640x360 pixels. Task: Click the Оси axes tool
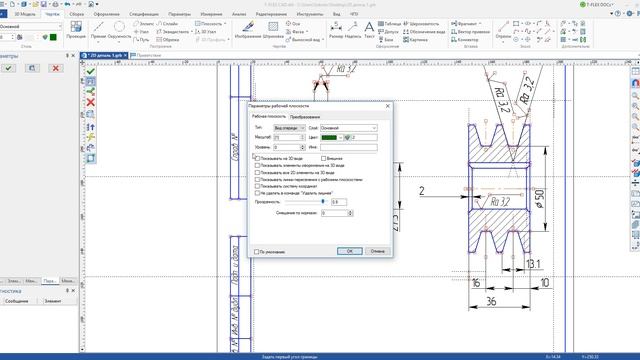click(x=293, y=24)
